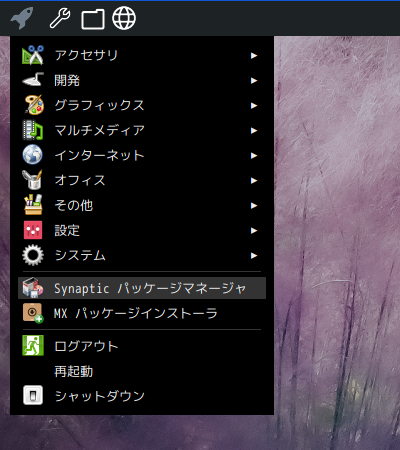Expand the 開発 submenu arrow
400x450 pixels.
click(x=254, y=80)
